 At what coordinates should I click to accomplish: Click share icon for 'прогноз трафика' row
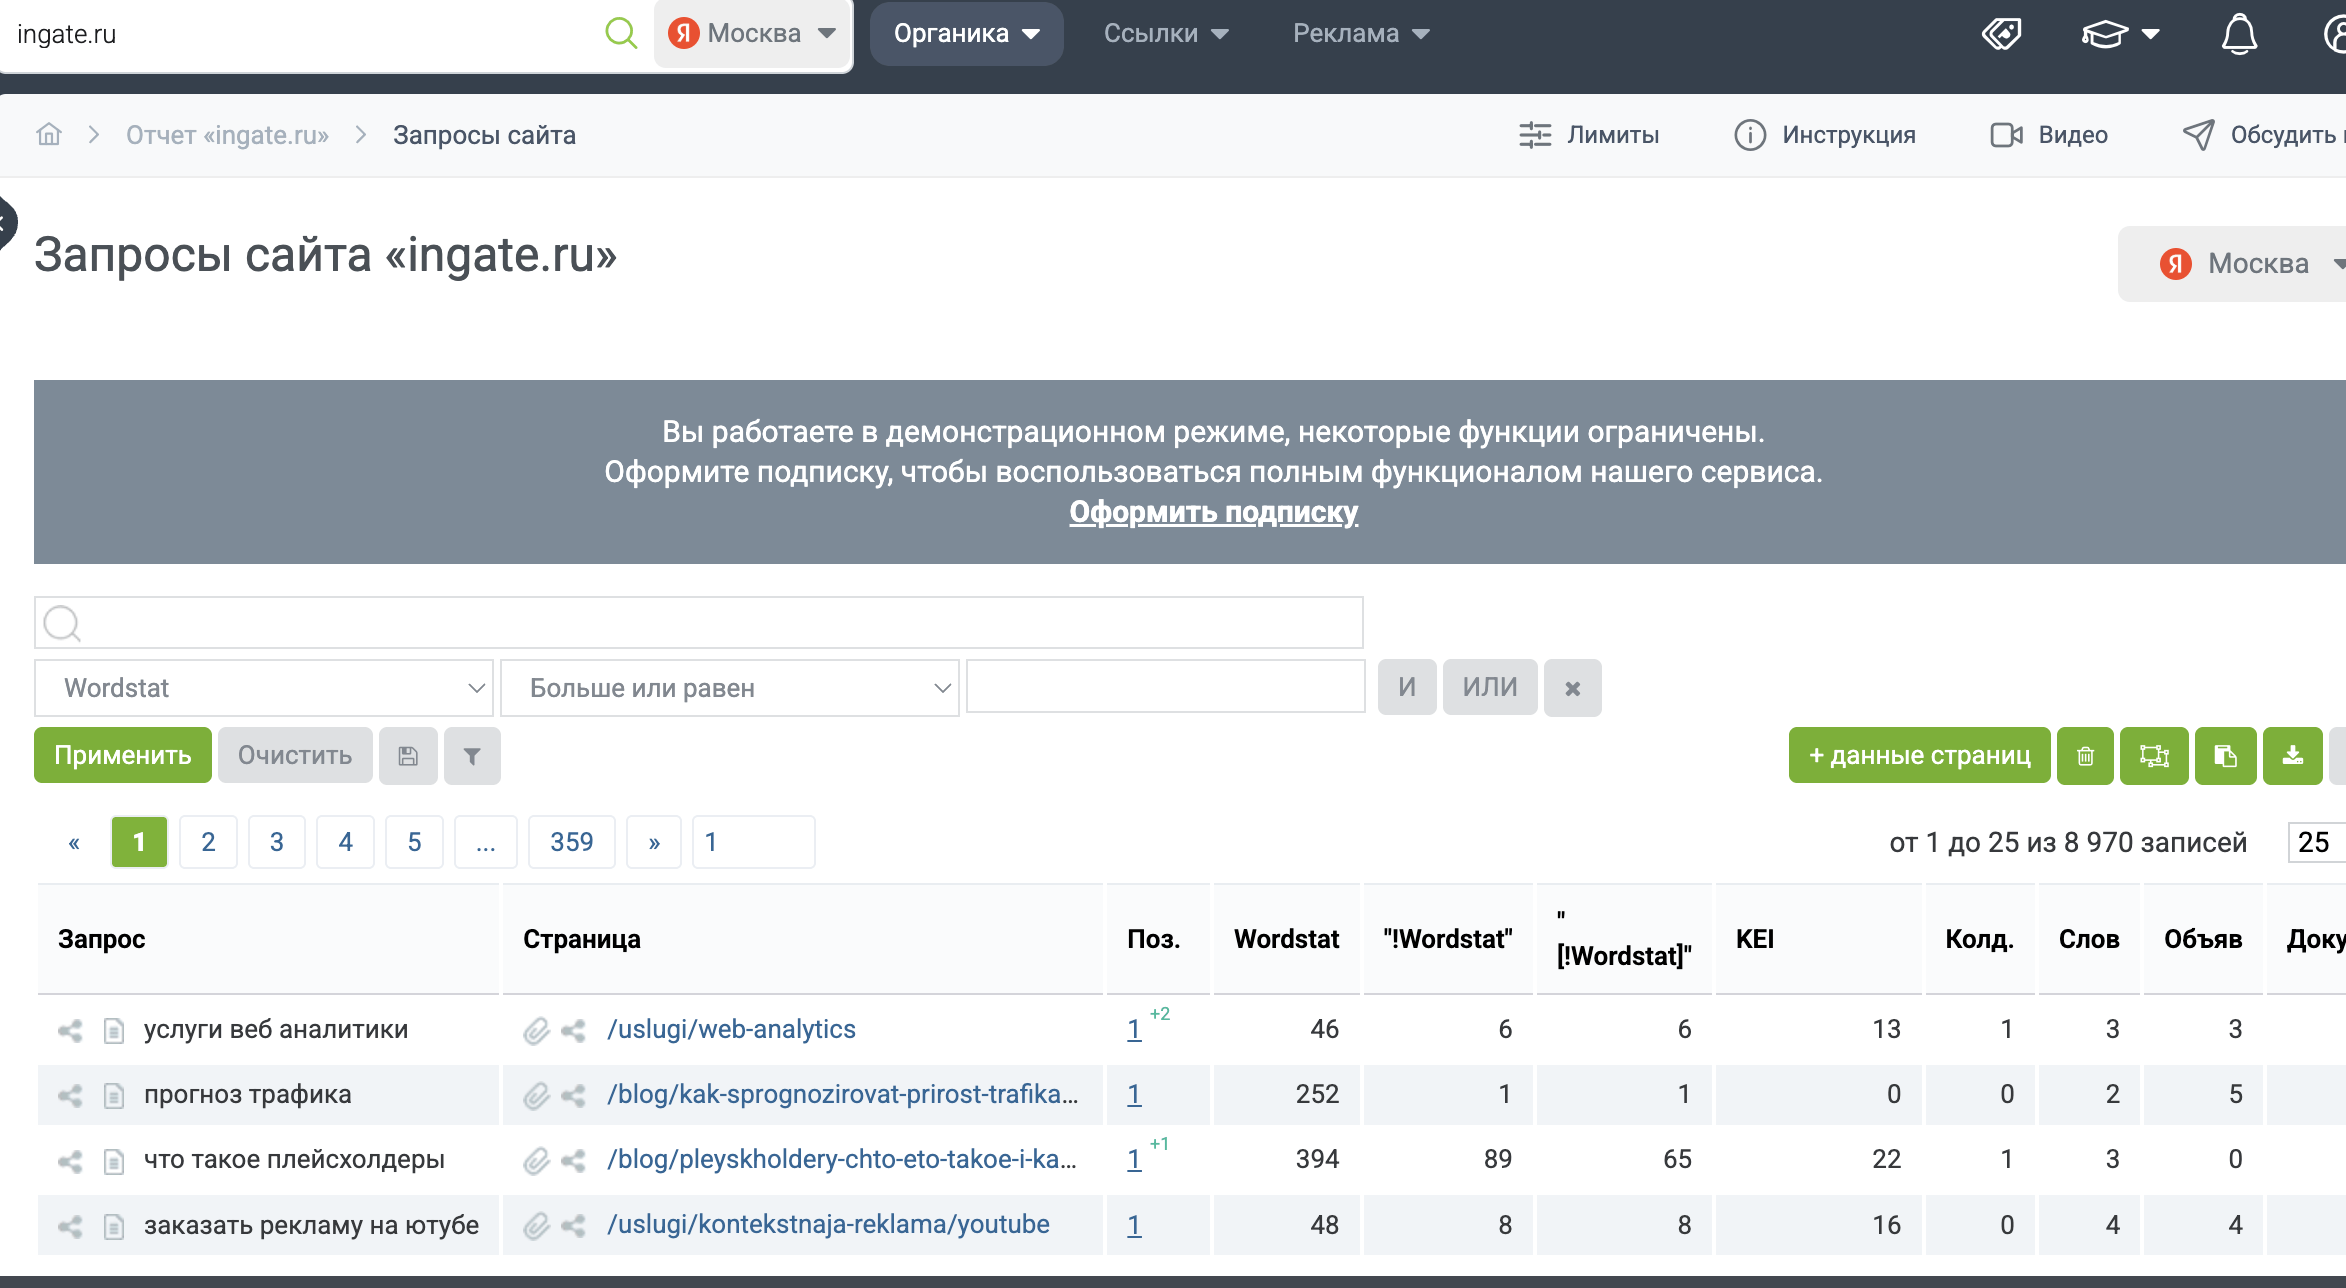[x=70, y=1095]
